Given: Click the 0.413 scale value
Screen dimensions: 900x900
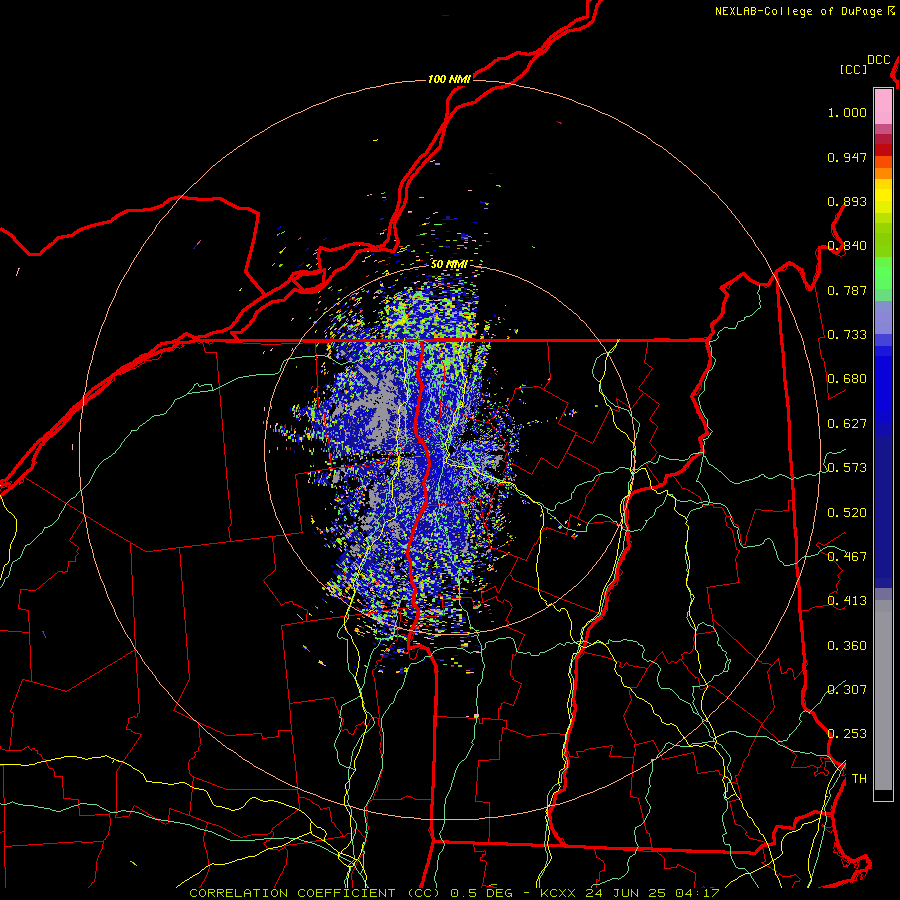Looking at the screenshot, I should 847,601.
